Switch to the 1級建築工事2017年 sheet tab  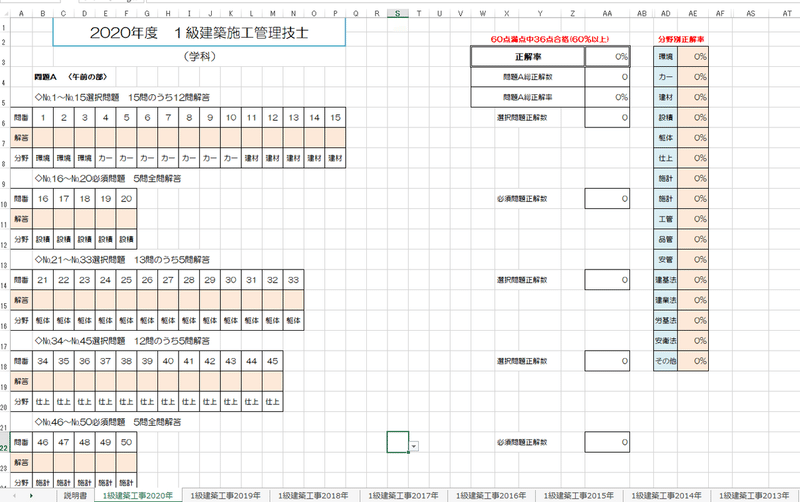[403, 496]
